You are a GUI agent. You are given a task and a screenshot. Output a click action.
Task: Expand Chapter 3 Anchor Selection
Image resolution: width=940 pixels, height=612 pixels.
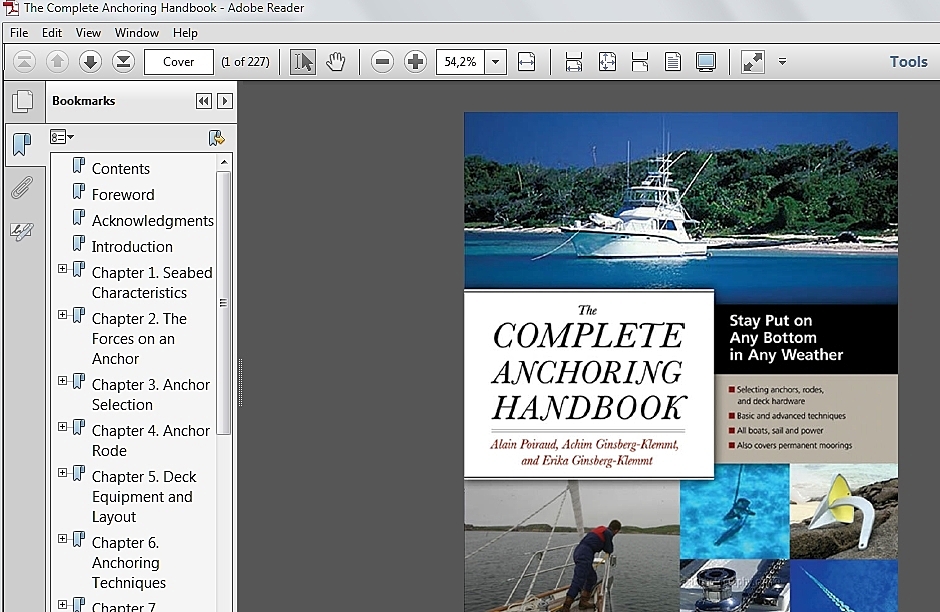point(62,381)
